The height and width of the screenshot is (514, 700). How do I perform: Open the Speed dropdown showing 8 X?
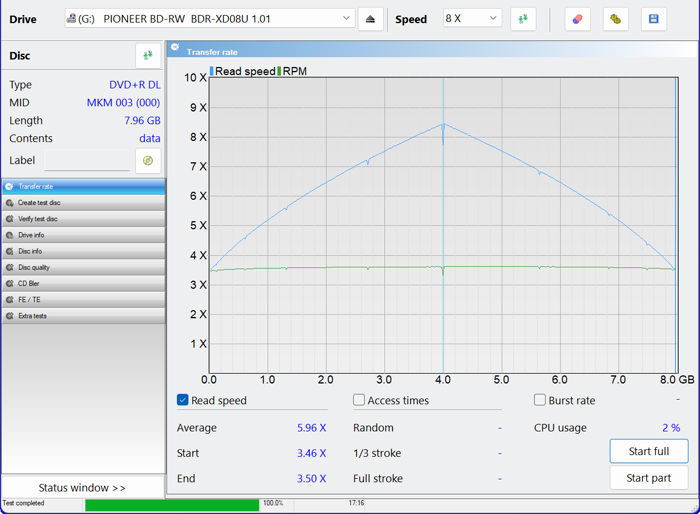coord(472,19)
